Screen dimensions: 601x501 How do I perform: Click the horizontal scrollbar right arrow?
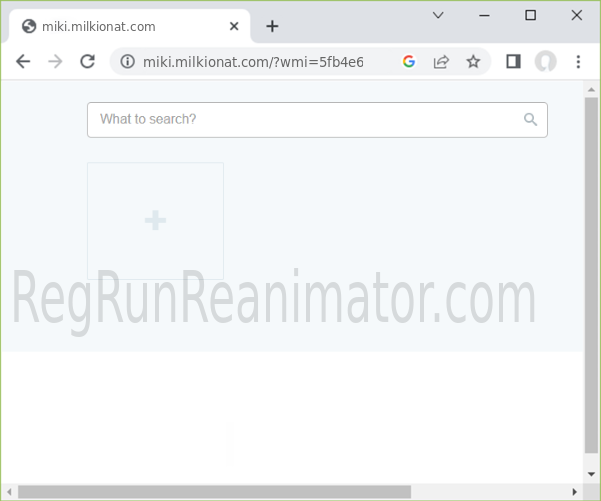(x=574, y=491)
